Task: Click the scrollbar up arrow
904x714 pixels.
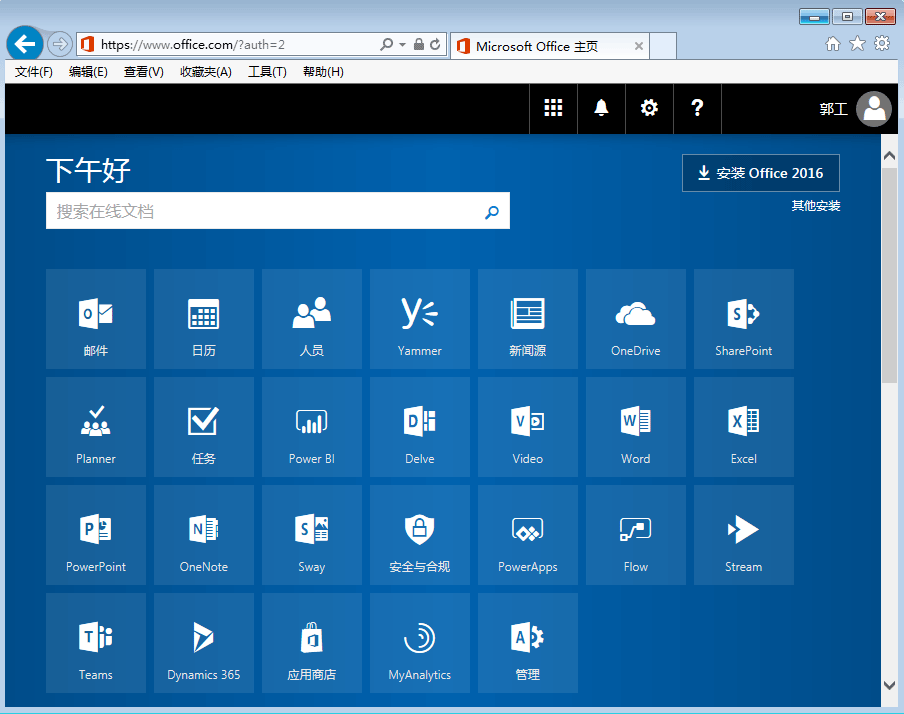Action: (x=889, y=156)
